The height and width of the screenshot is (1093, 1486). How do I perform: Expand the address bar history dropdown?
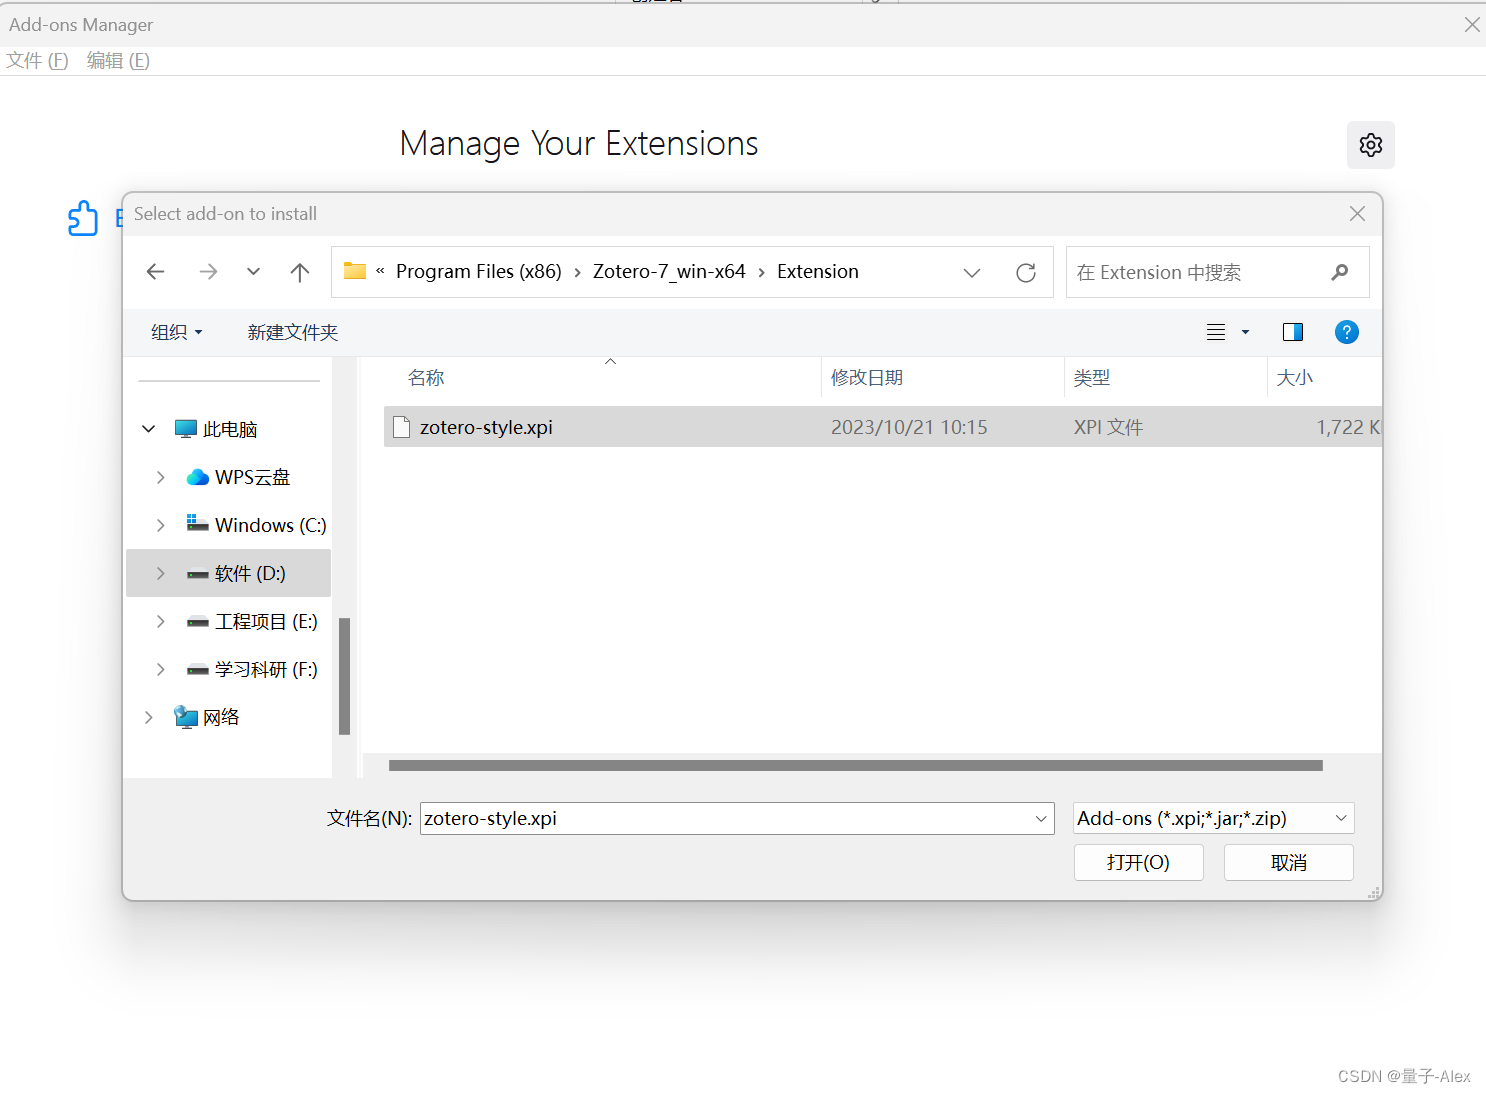(x=972, y=272)
